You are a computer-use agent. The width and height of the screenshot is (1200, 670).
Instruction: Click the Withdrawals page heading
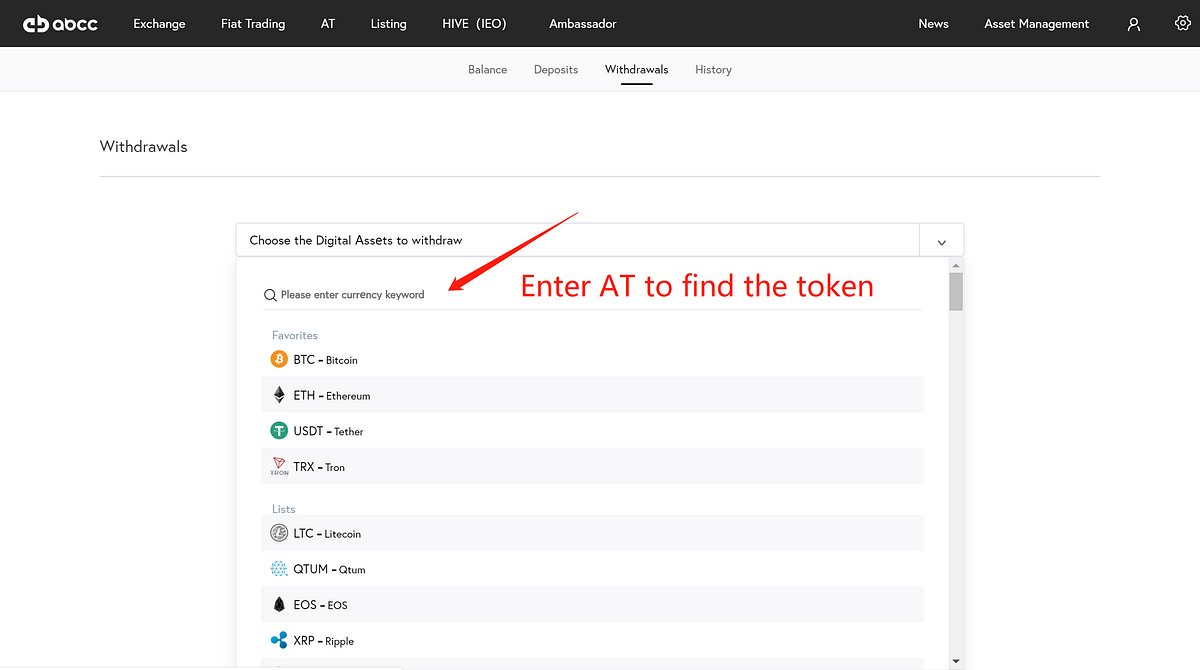coord(144,147)
